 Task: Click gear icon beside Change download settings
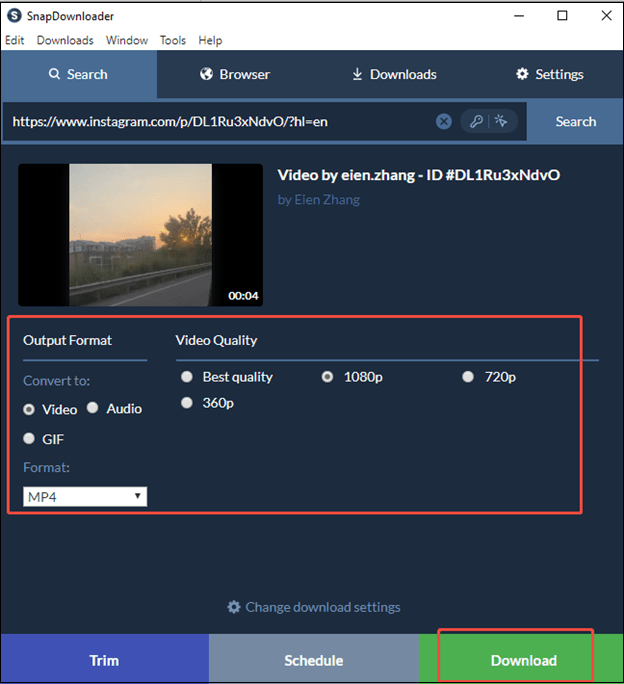[234, 607]
